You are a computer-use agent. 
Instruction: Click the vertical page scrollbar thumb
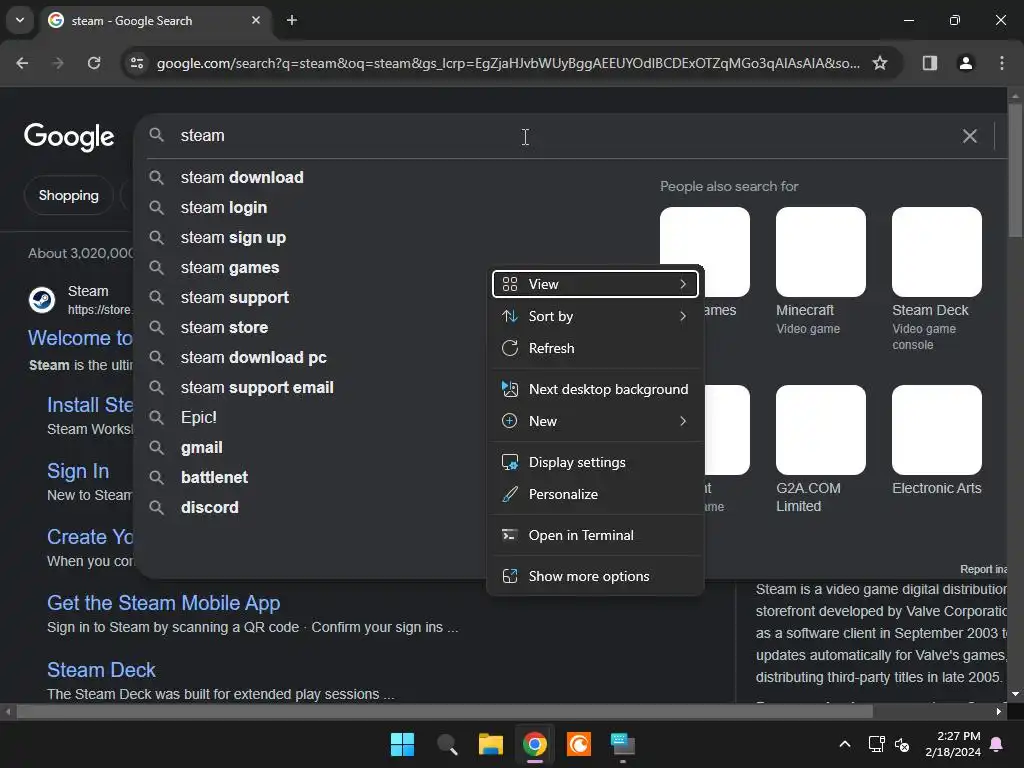1015,170
